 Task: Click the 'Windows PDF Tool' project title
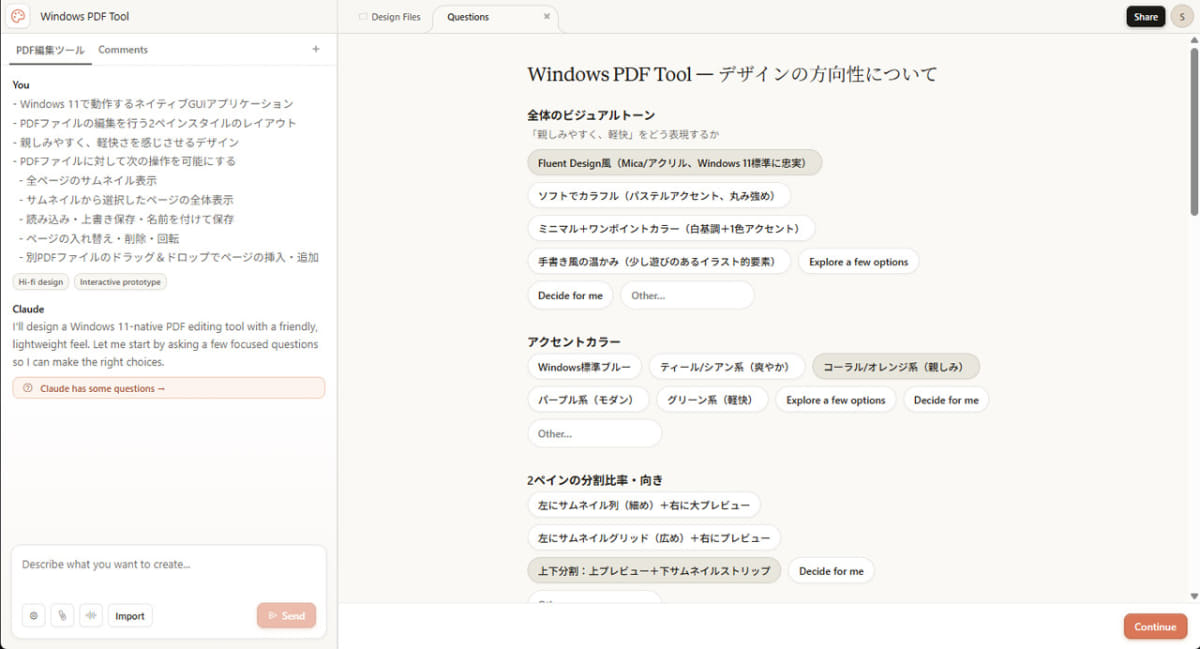coord(85,16)
